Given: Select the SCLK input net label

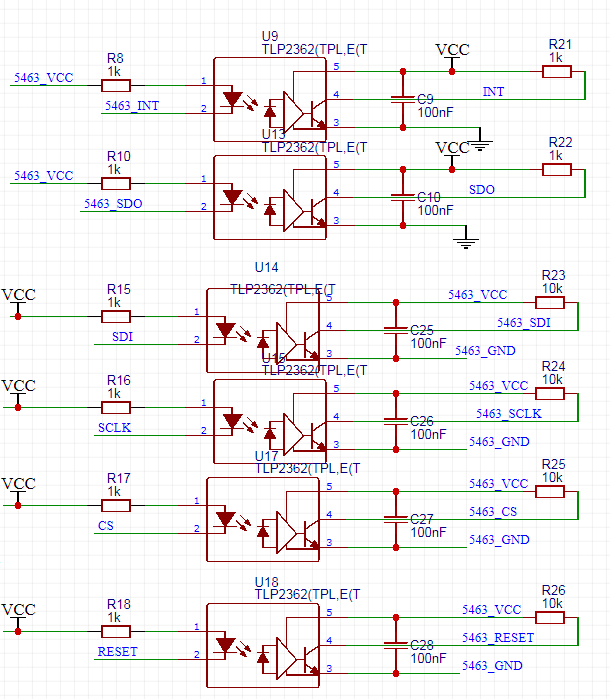Looking at the screenshot, I should (x=115, y=428).
